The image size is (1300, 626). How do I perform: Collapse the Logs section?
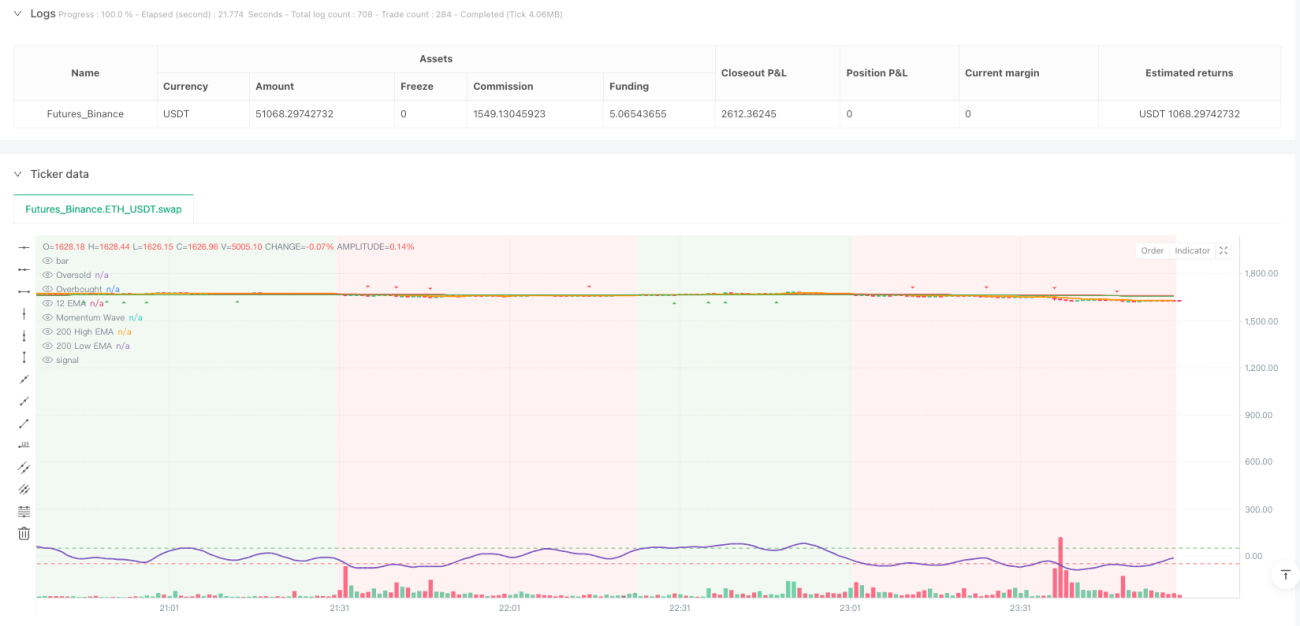tap(18, 13)
